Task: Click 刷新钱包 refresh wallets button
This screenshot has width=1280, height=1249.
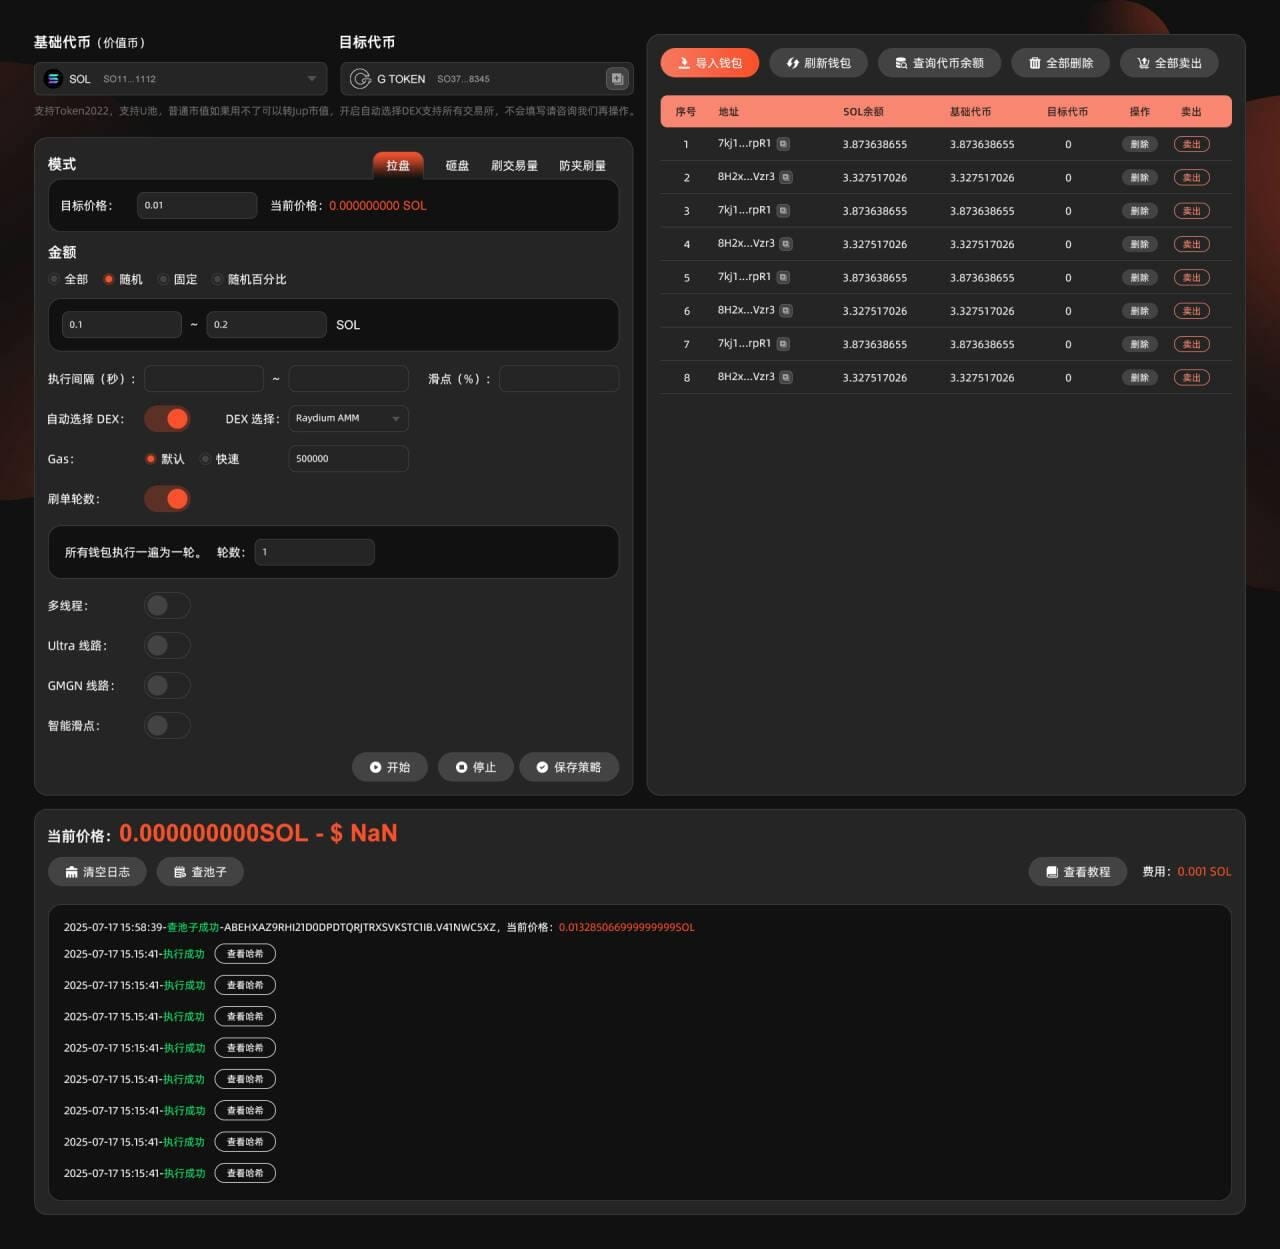Action: click(x=818, y=63)
